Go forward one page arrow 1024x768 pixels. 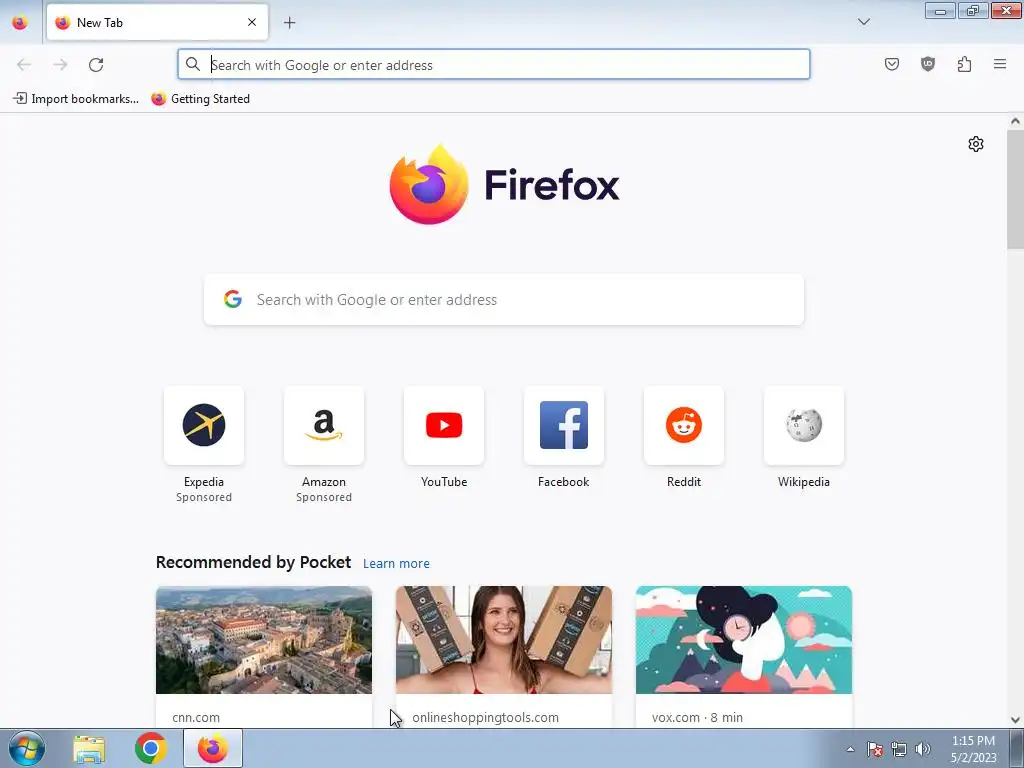click(x=60, y=65)
